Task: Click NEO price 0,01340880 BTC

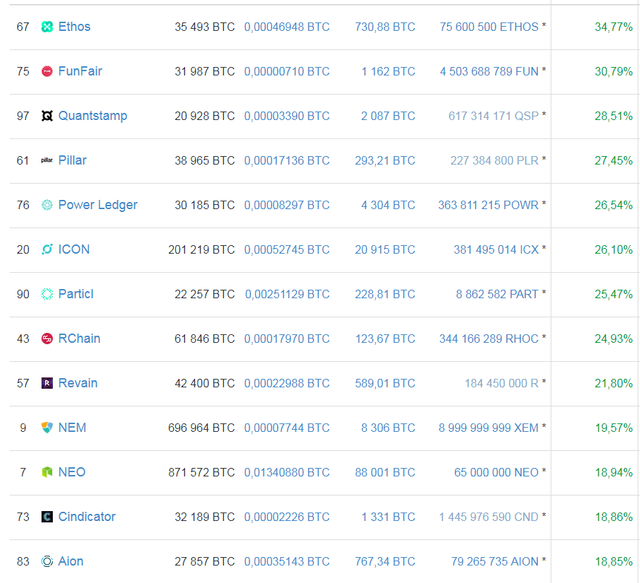Action: 287,472
